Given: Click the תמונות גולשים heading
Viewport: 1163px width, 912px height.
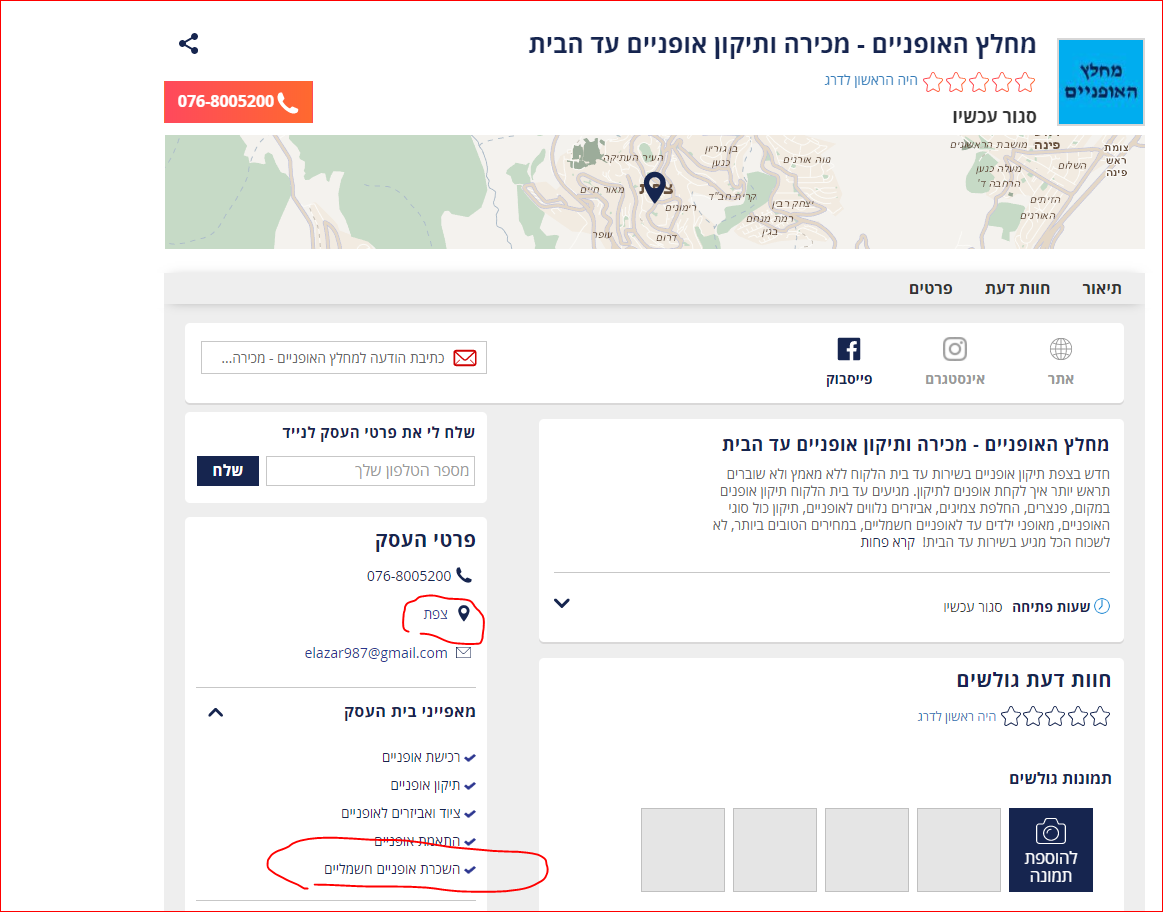Looking at the screenshot, I should [x=1060, y=779].
